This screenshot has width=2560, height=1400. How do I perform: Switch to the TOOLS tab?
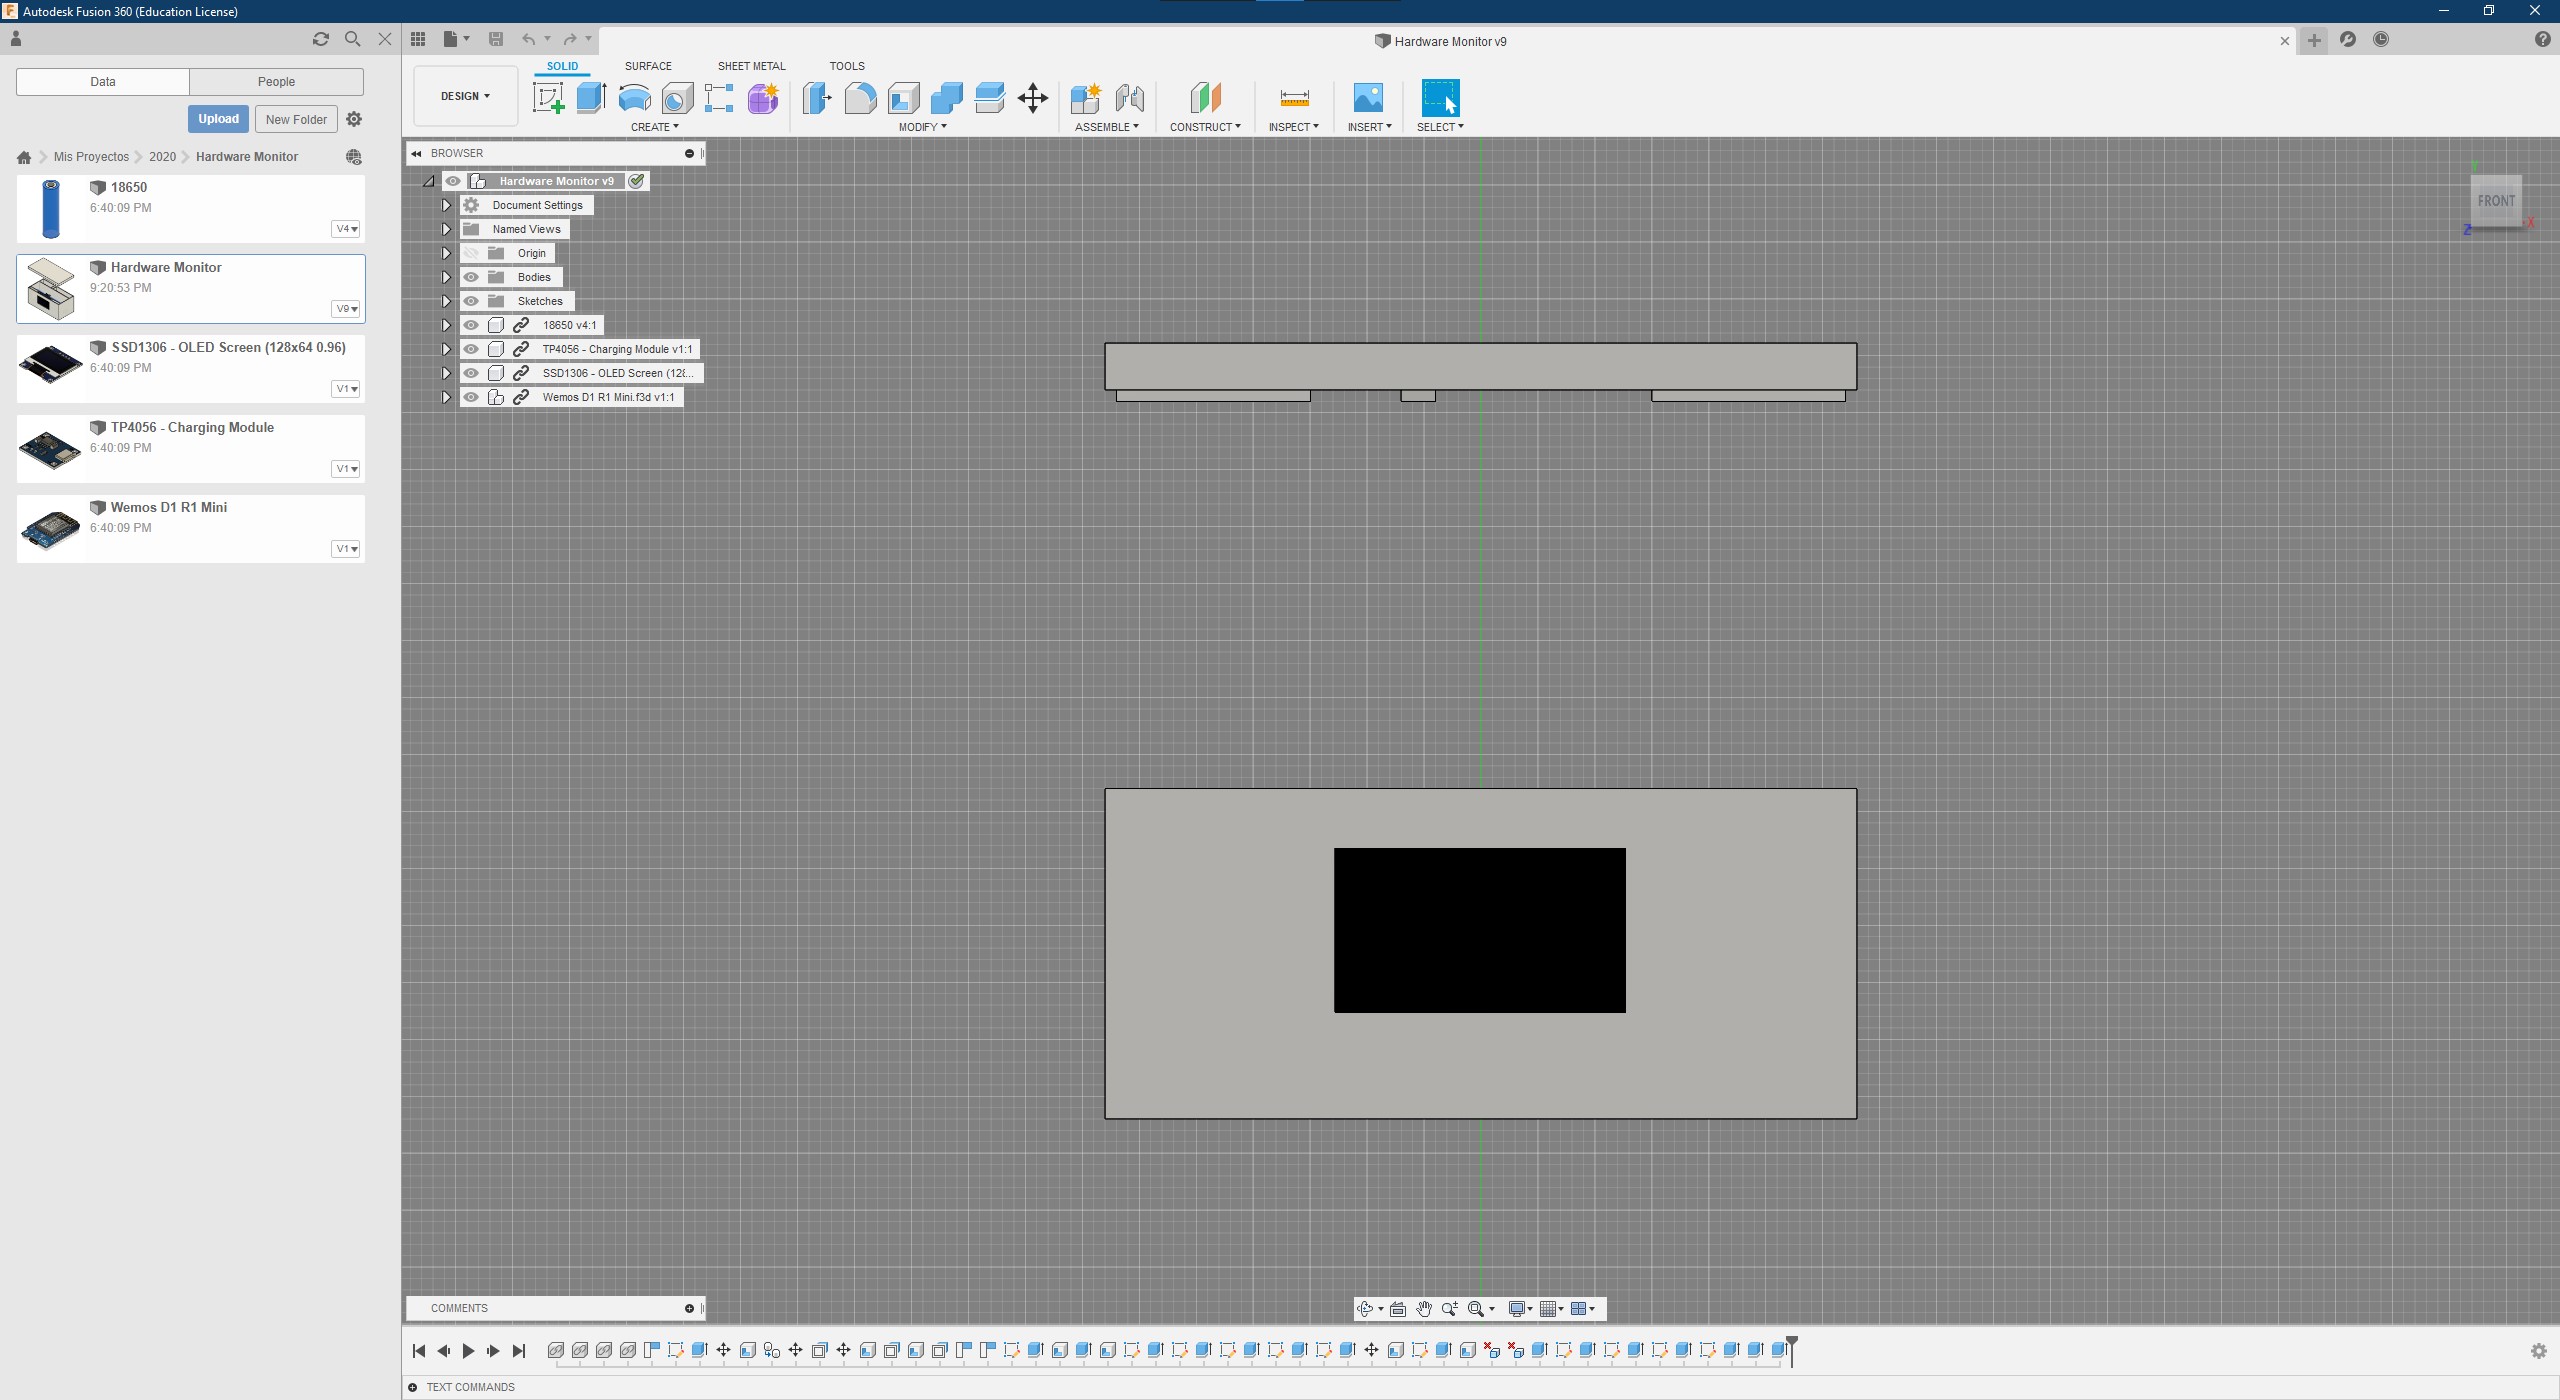[x=846, y=66]
